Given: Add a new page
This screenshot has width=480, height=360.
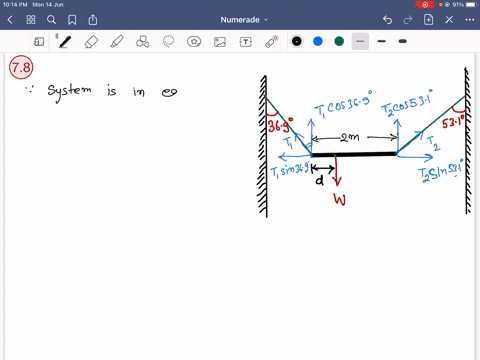Looking at the screenshot, I should coord(428,20).
